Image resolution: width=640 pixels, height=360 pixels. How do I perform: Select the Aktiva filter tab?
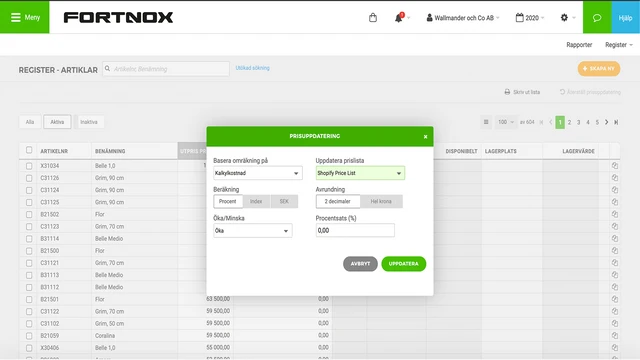click(57, 122)
